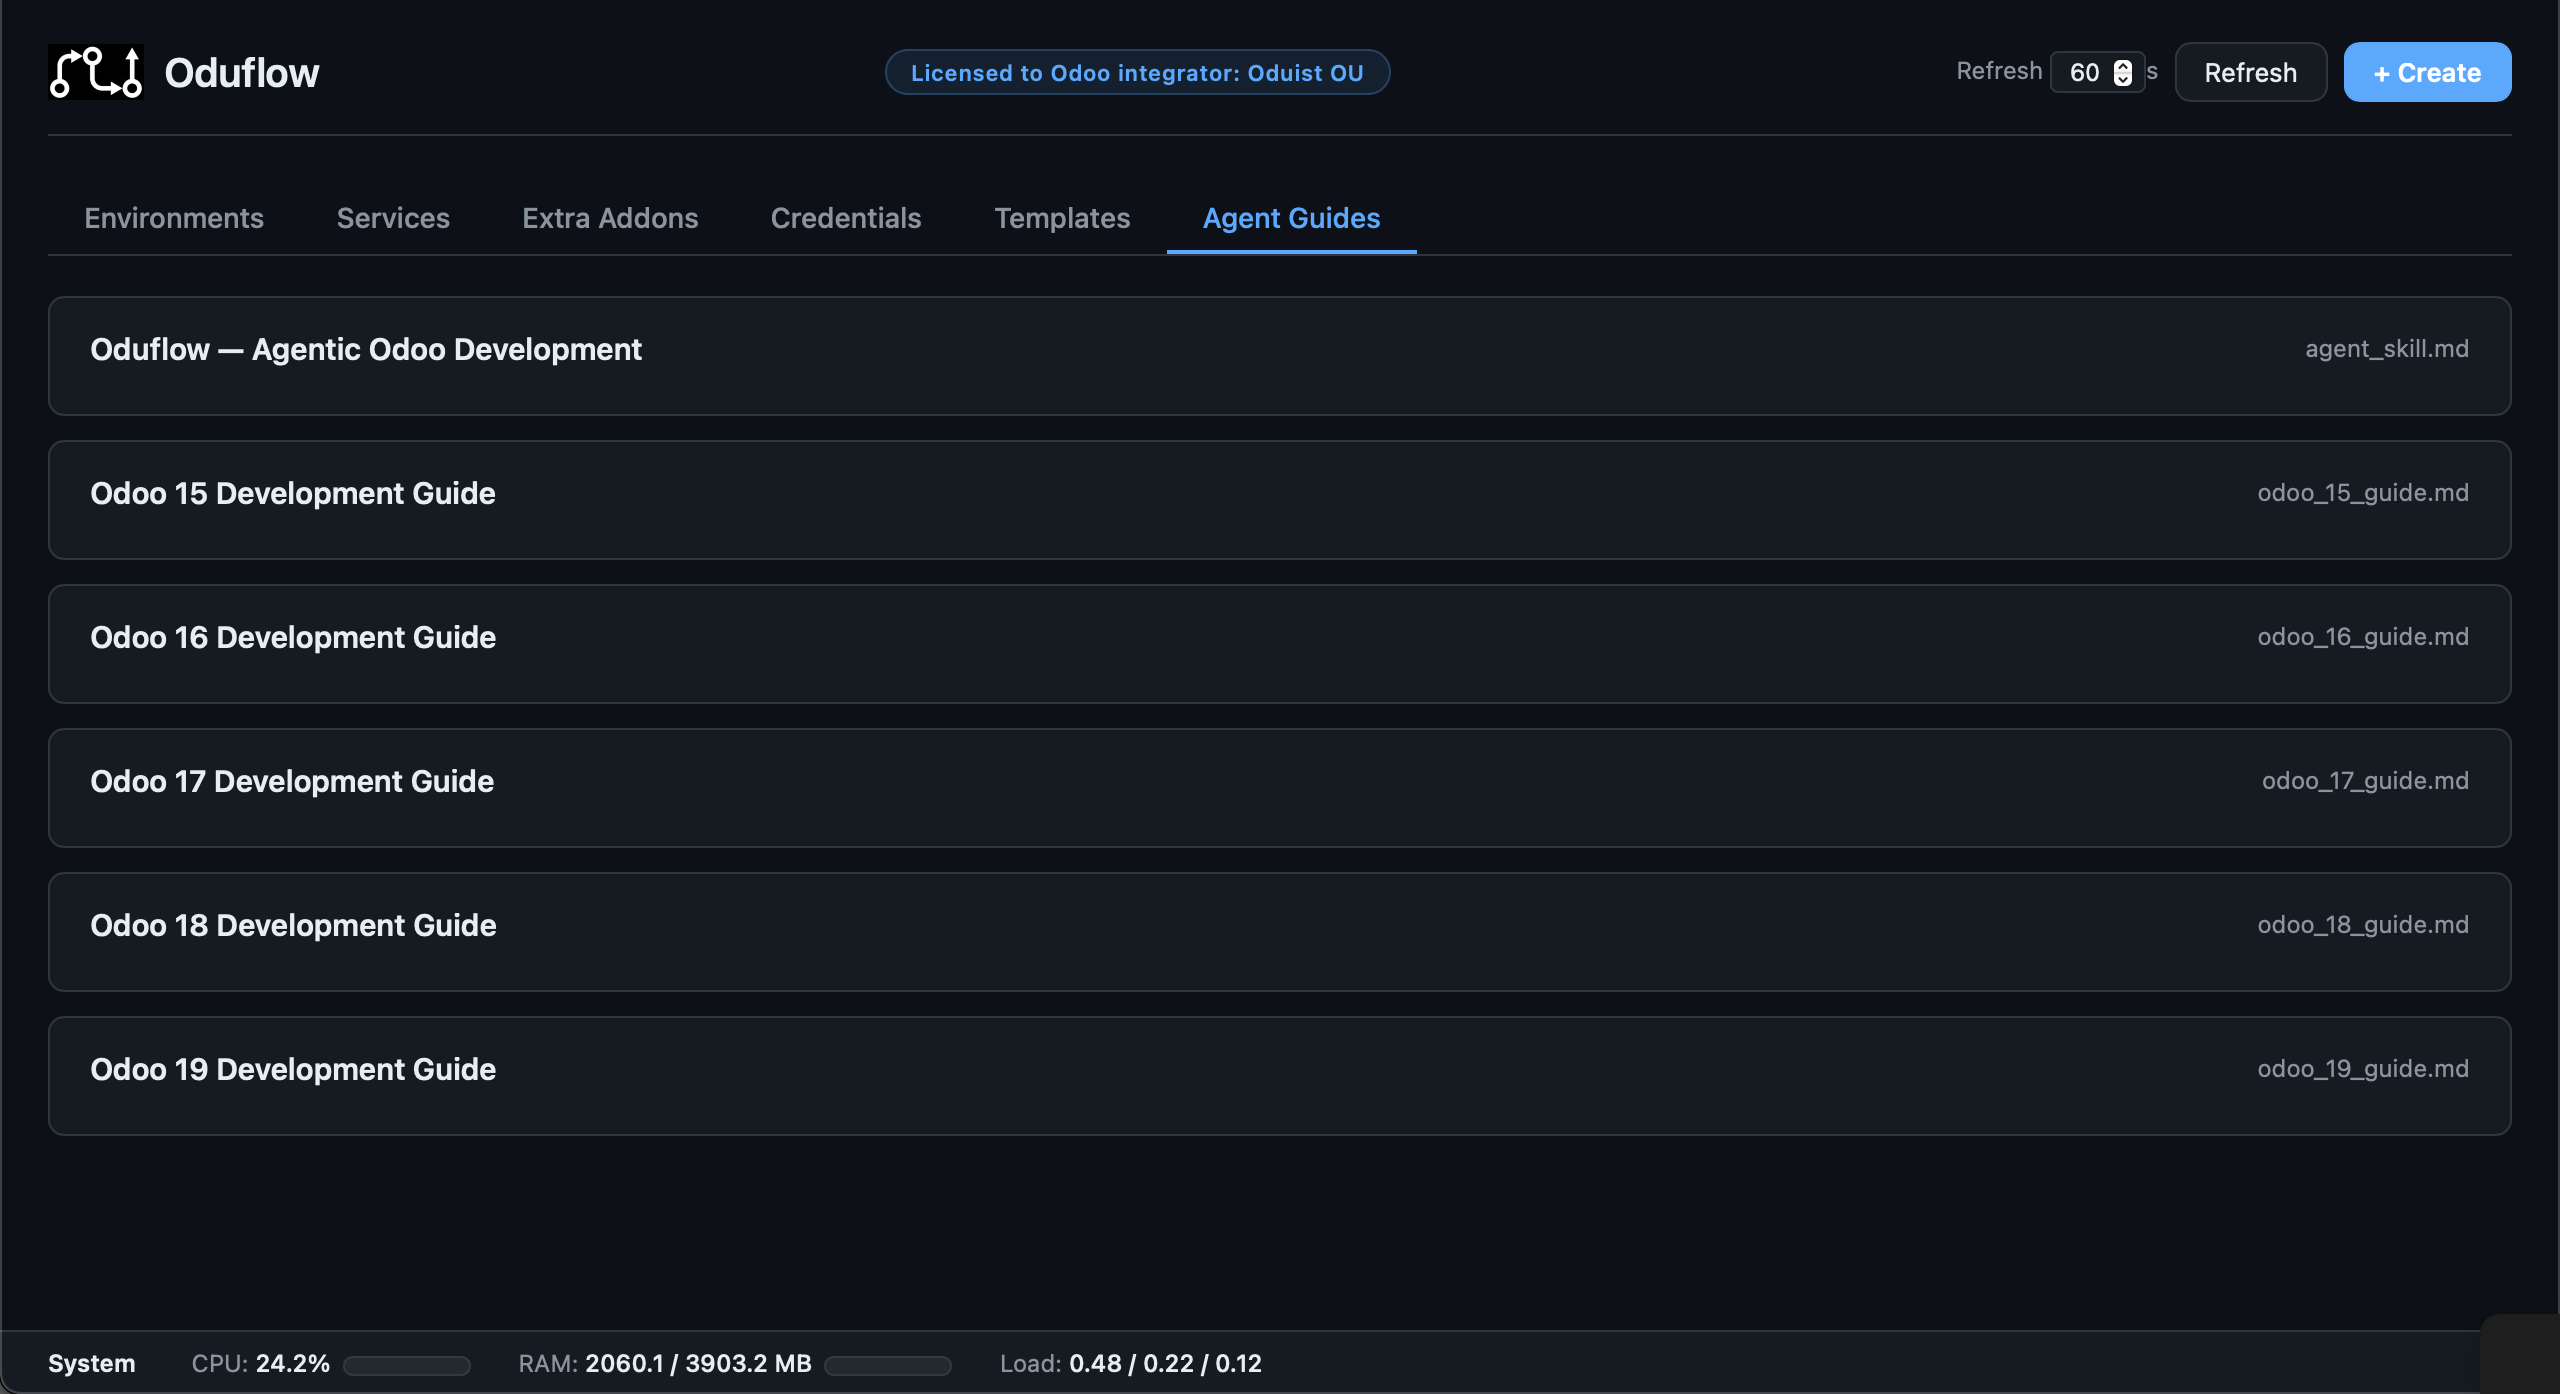
Task: Click the Oduflow logo icon
Action: (96, 72)
